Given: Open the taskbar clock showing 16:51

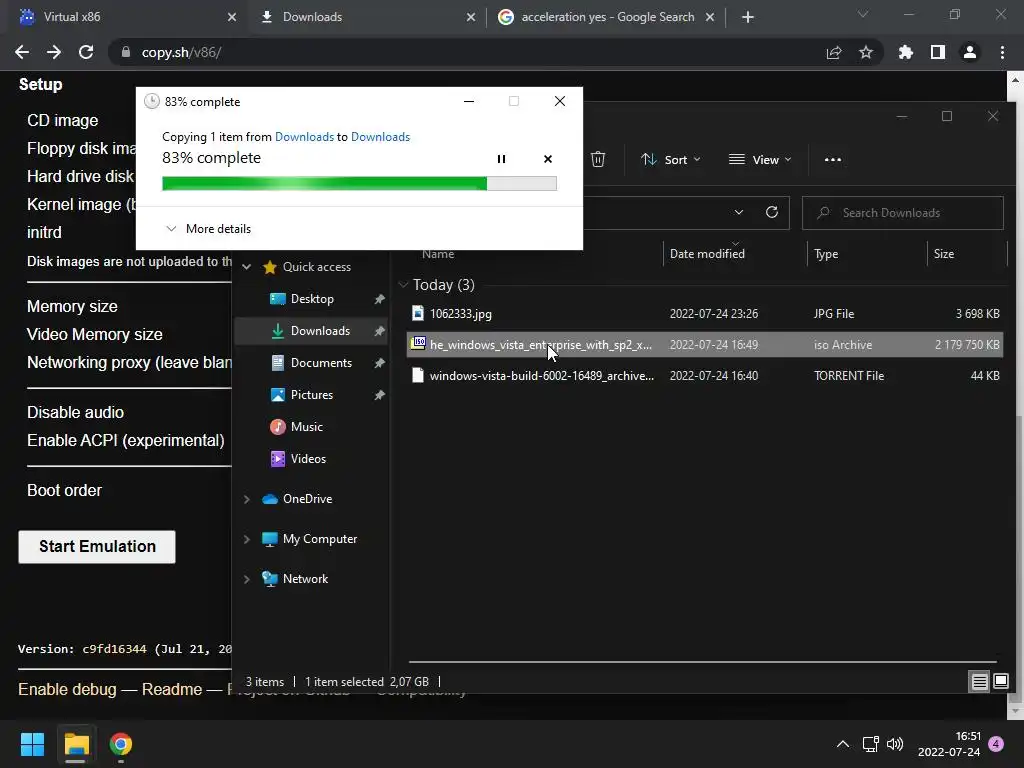Looking at the screenshot, I should (x=949, y=744).
